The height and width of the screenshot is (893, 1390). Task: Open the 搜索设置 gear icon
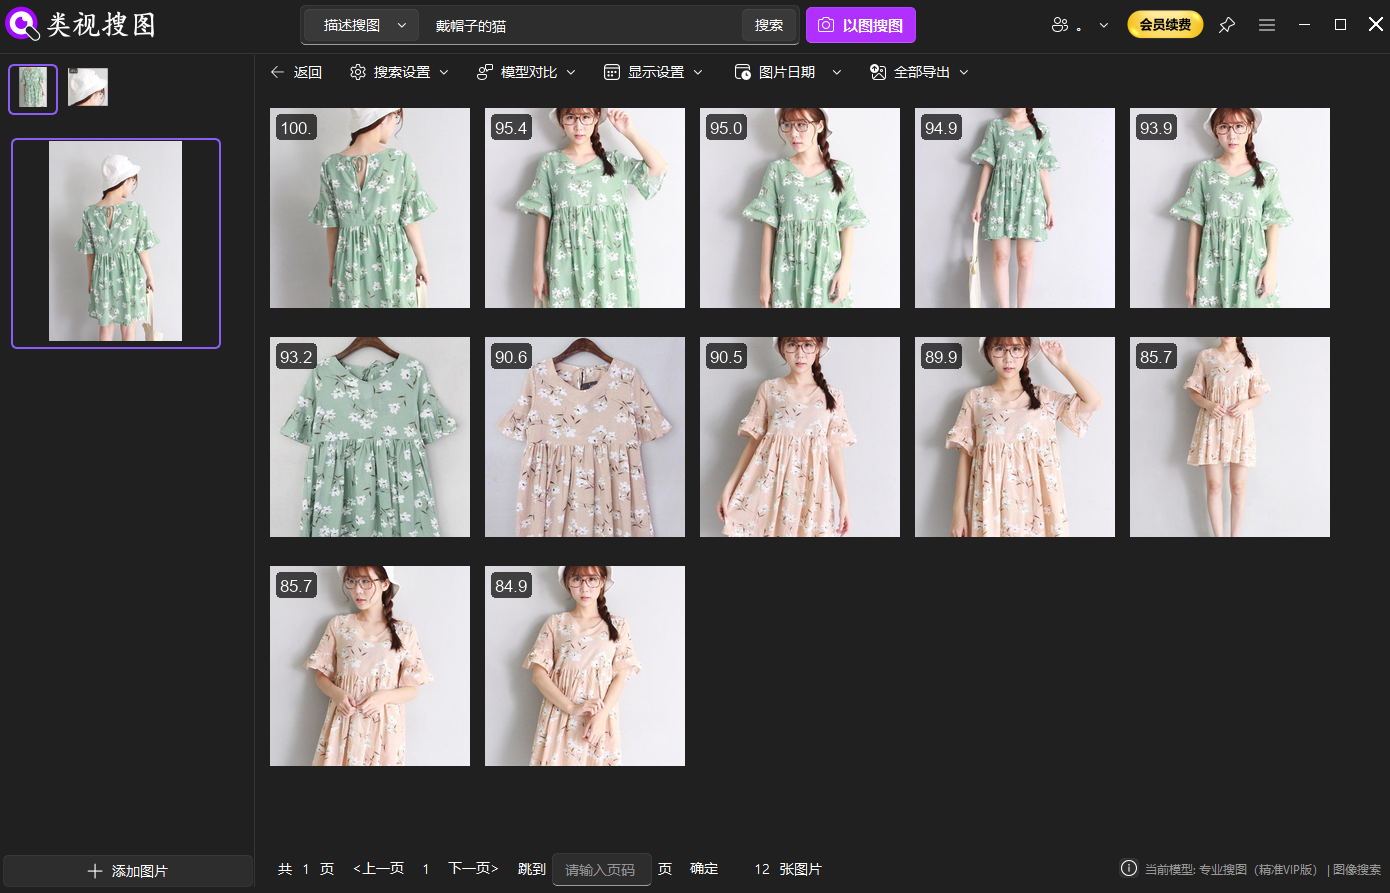[x=358, y=72]
